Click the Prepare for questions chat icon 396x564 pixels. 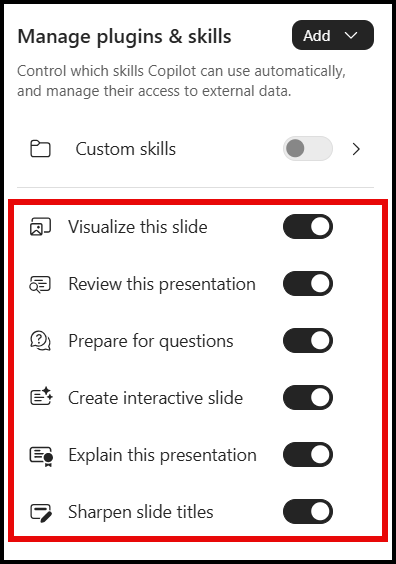[x=40, y=341]
